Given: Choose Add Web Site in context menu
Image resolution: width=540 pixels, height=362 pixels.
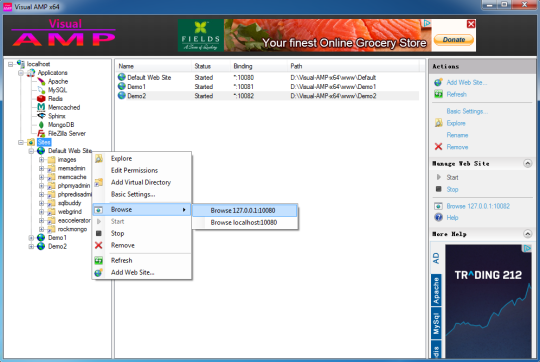Looking at the screenshot, I should tap(142, 272).
